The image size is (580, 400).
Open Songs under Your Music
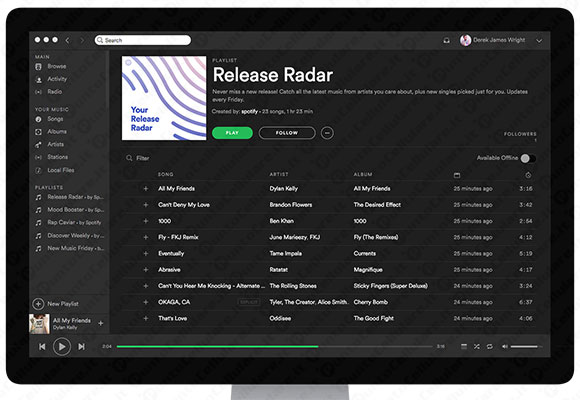point(55,119)
